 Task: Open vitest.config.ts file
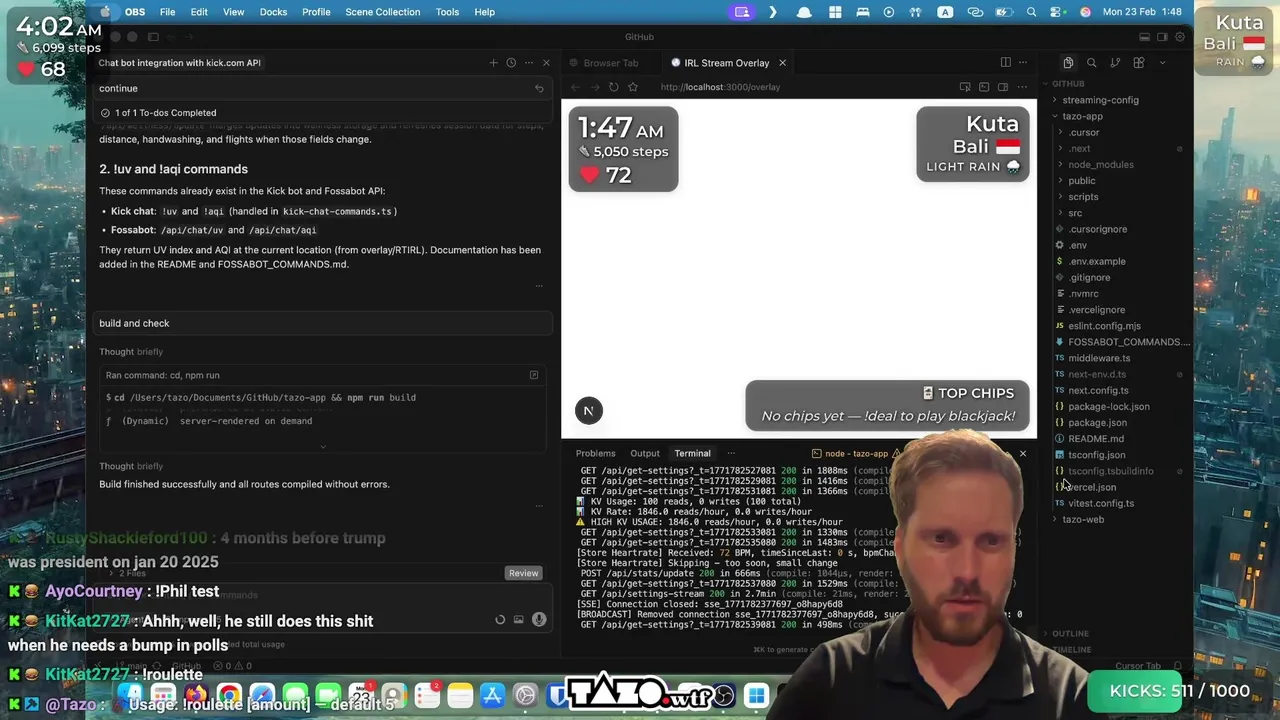[1100, 503]
